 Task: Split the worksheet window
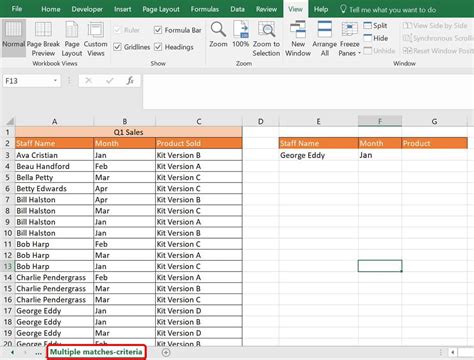[x=376, y=26]
